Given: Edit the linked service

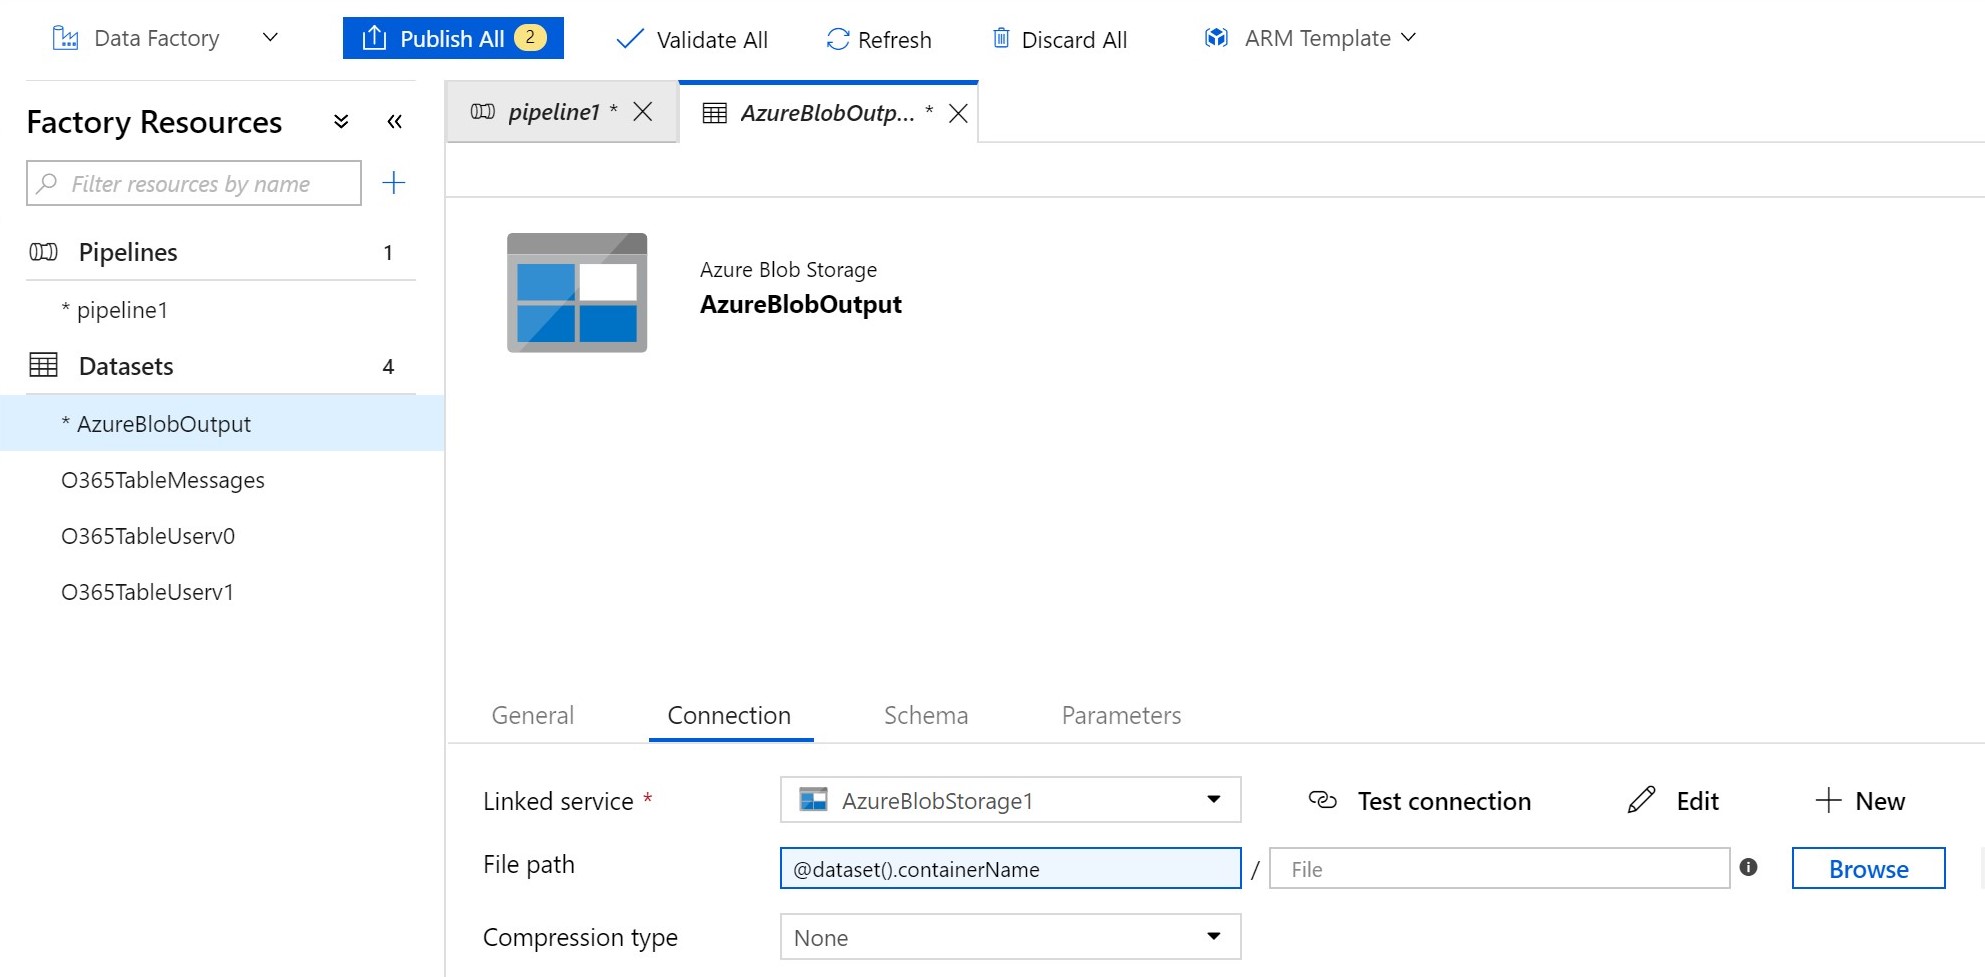Looking at the screenshot, I should coord(1673,801).
